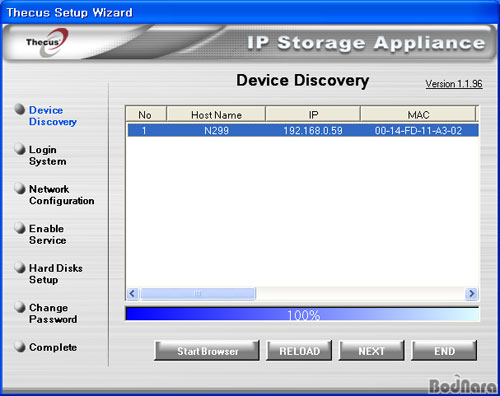Screen dimensions: 500x396
Task: Open the Hard Disks Setup step
Action: pos(56,274)
